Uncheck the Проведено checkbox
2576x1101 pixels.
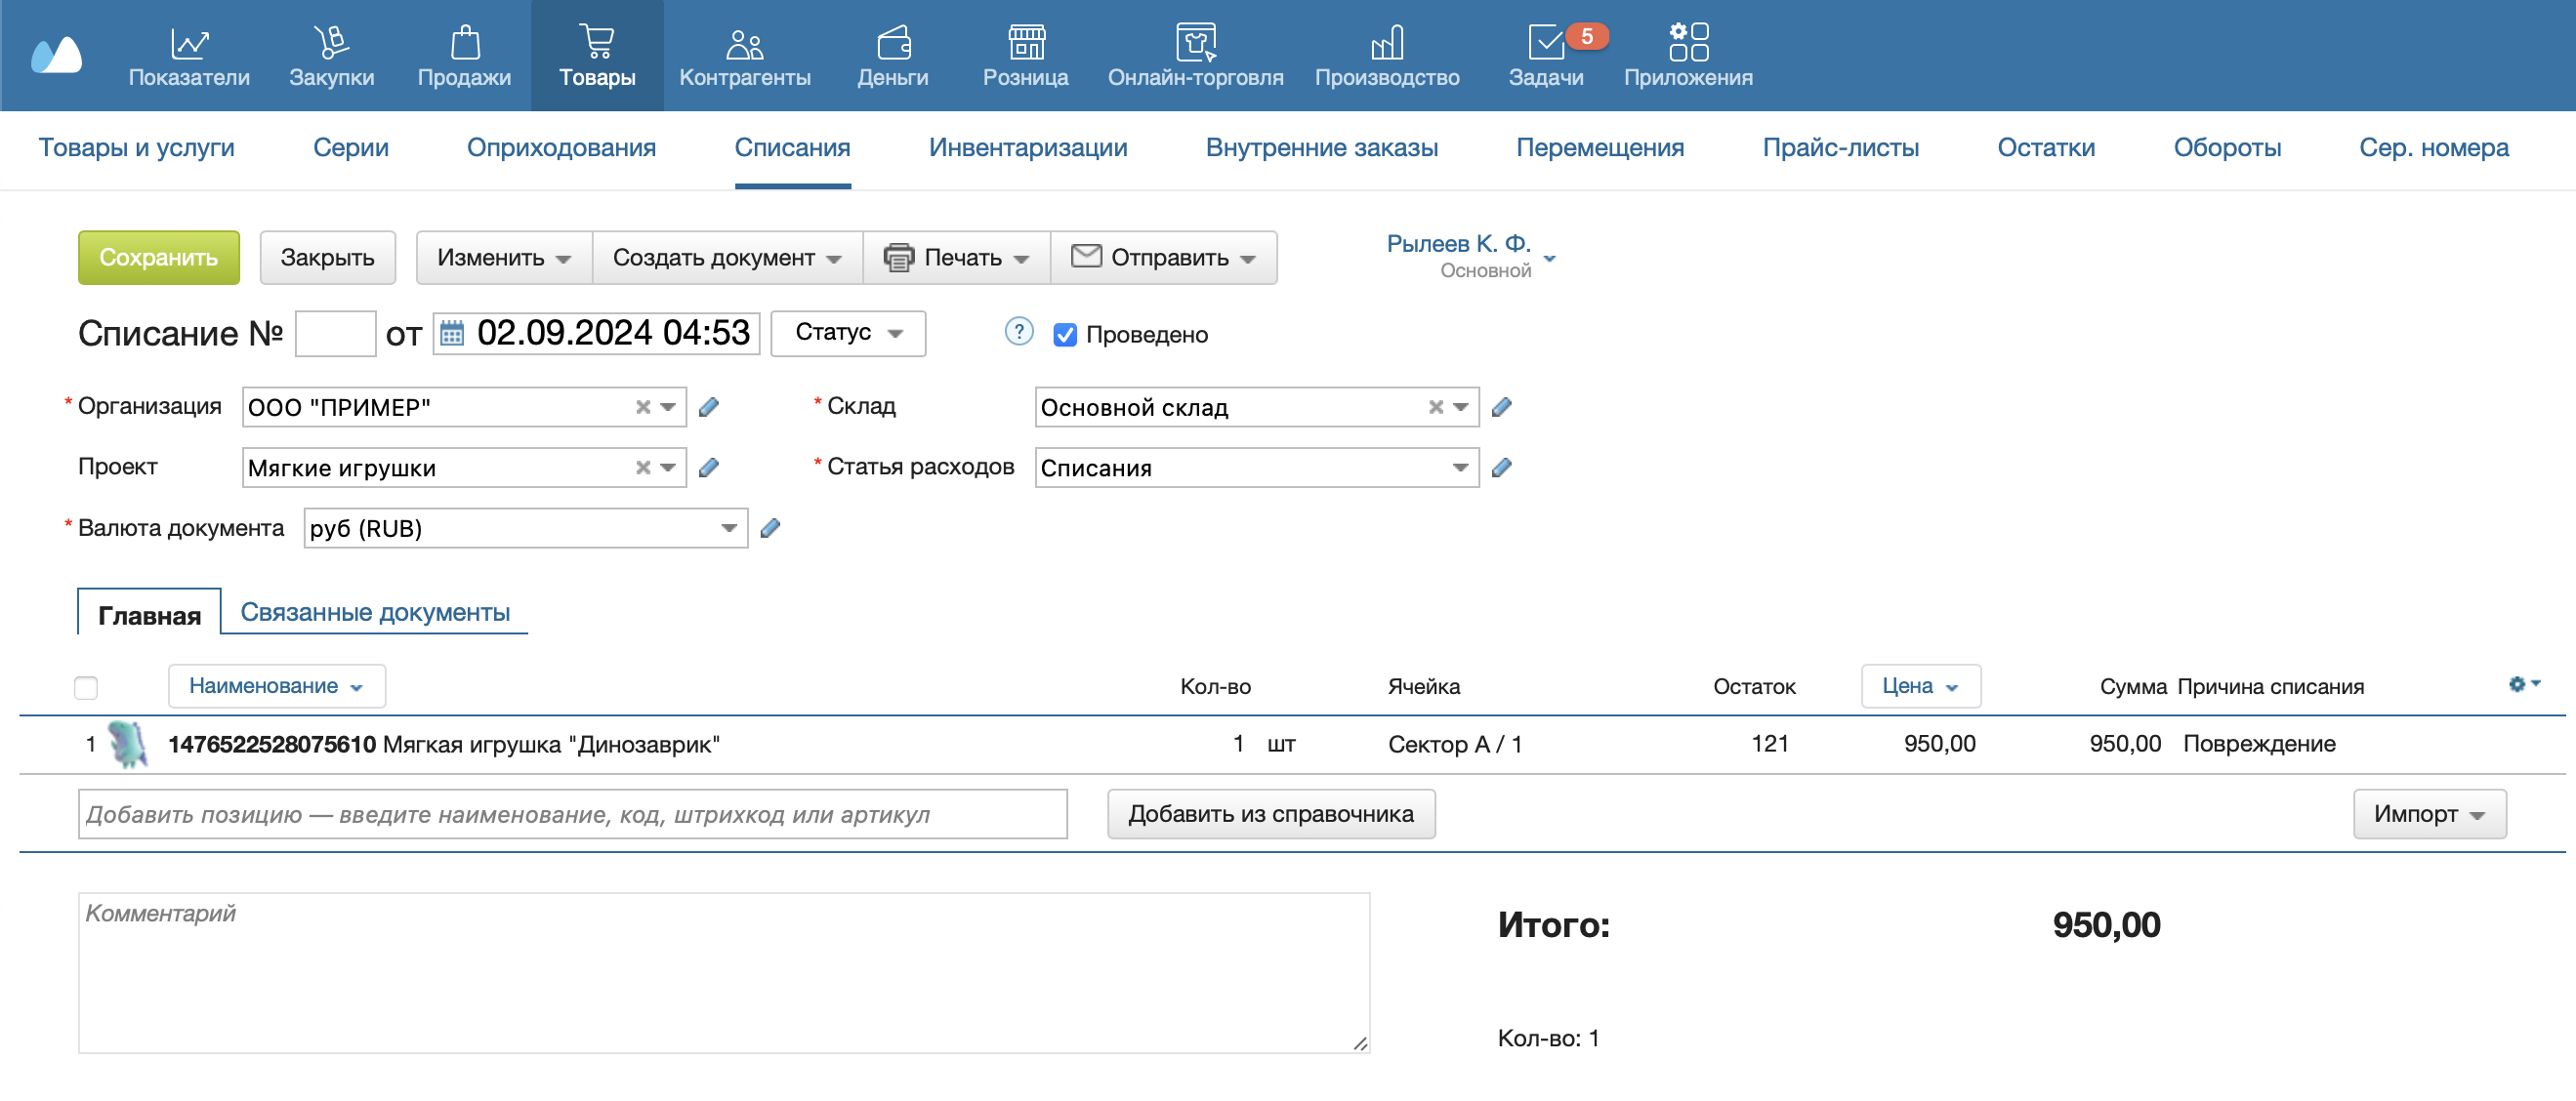[1065, 335]
